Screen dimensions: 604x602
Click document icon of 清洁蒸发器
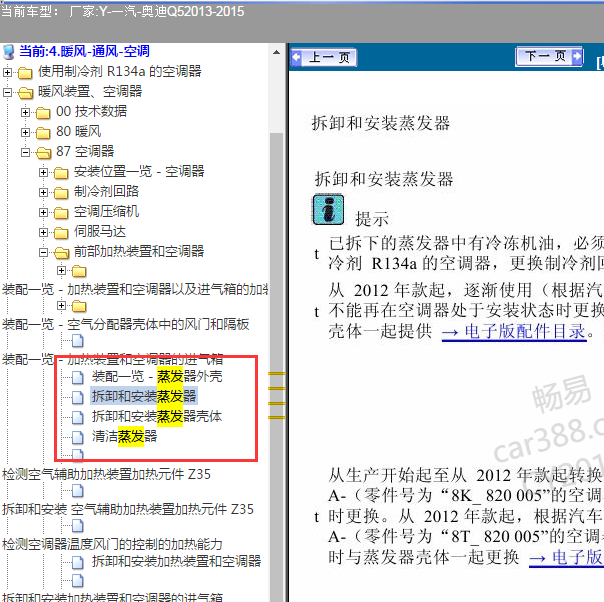pos(77,437)
